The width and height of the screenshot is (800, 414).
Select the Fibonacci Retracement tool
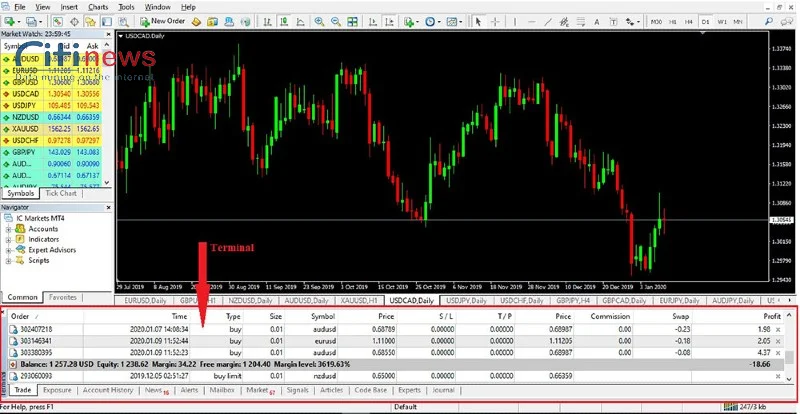point(581,21)
